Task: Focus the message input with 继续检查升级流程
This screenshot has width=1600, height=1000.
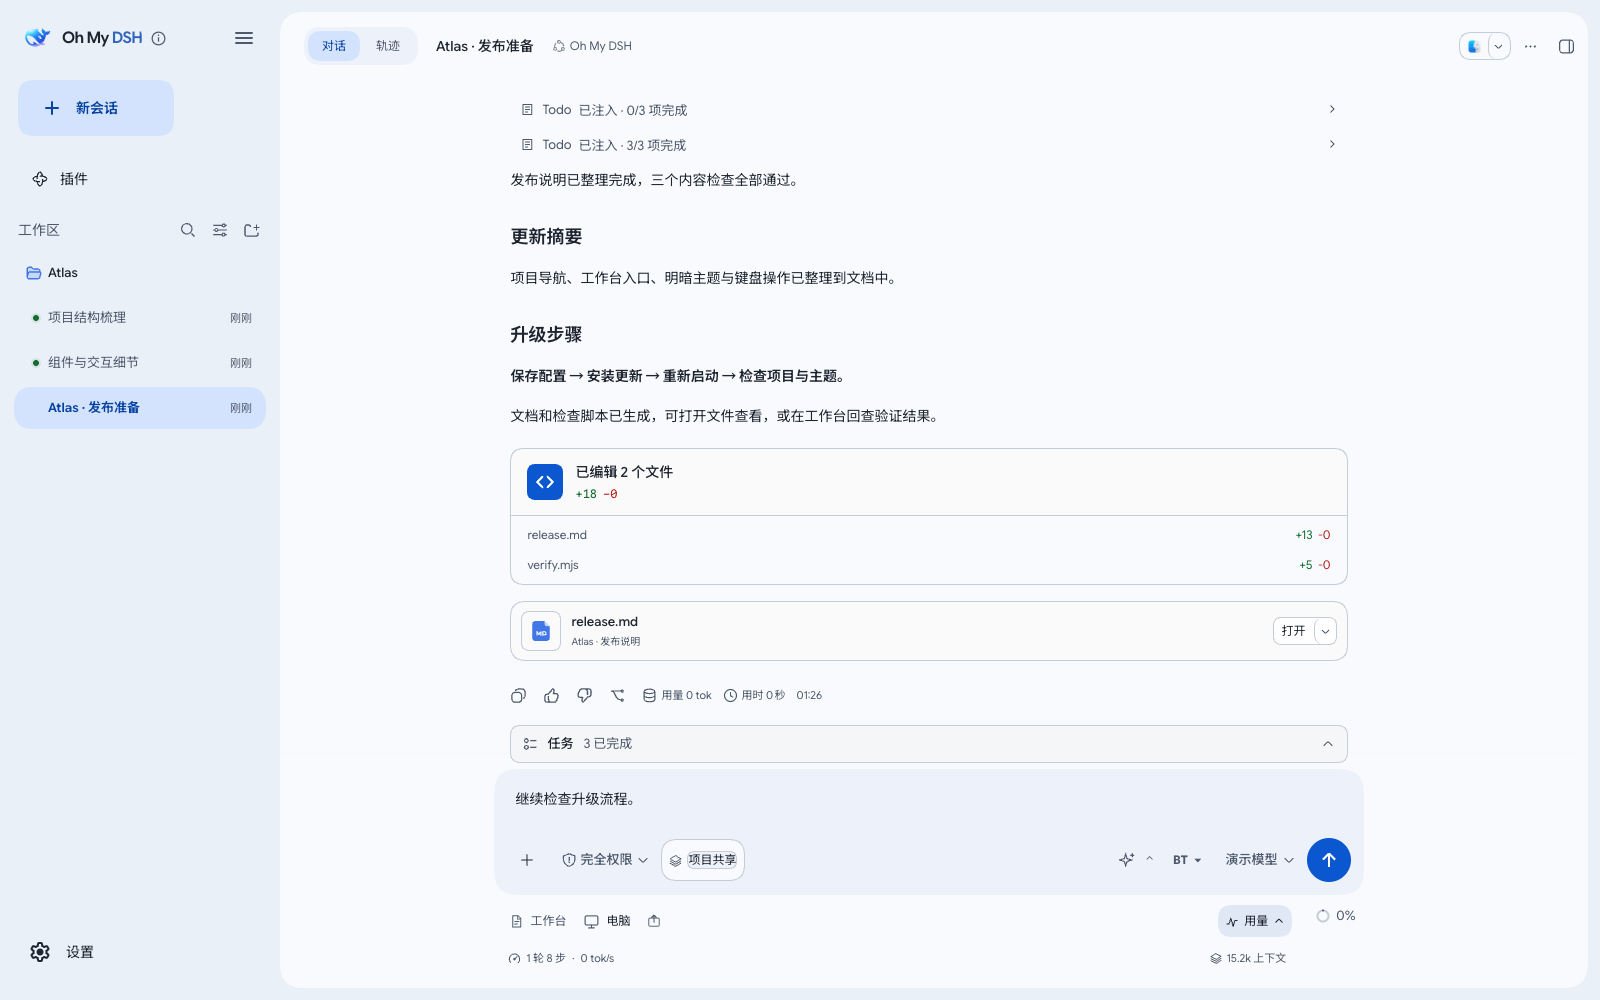Action: coord(929,799)
